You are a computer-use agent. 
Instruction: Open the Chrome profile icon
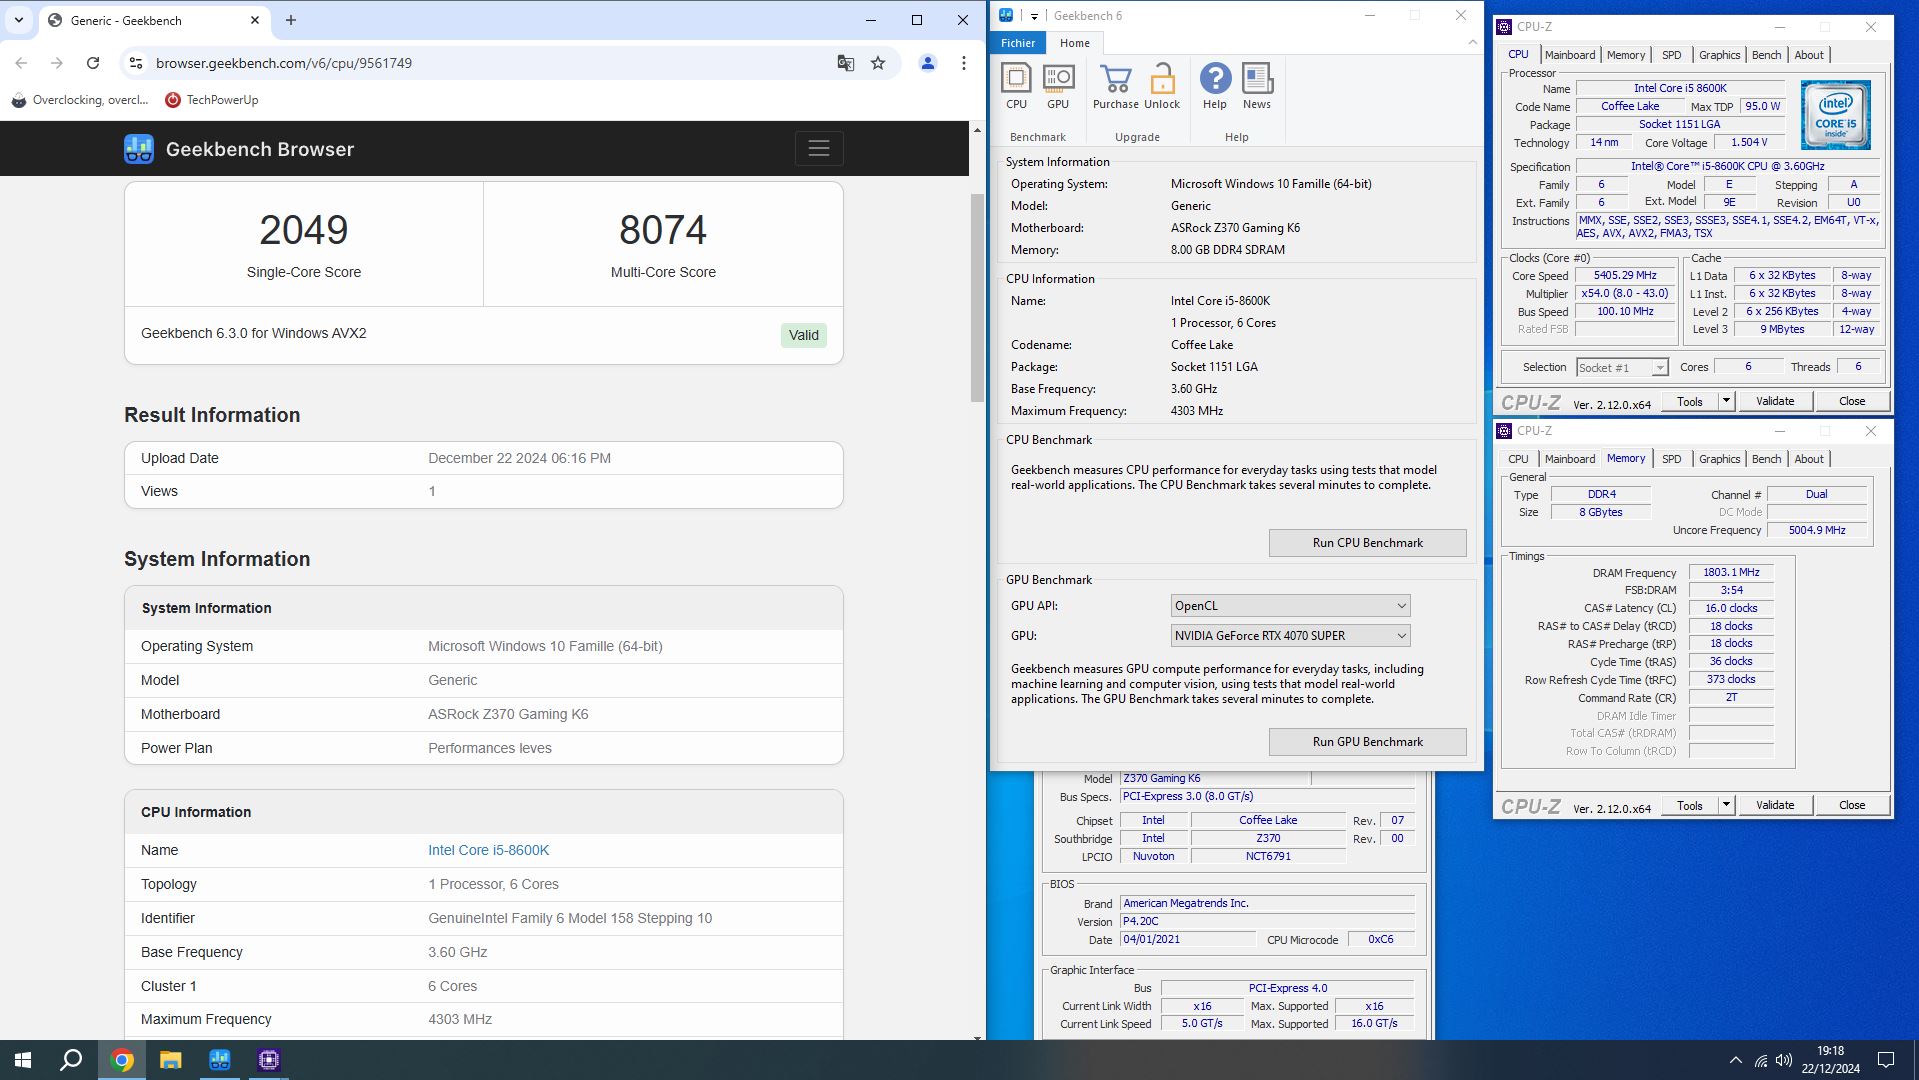tap(928, 63)
